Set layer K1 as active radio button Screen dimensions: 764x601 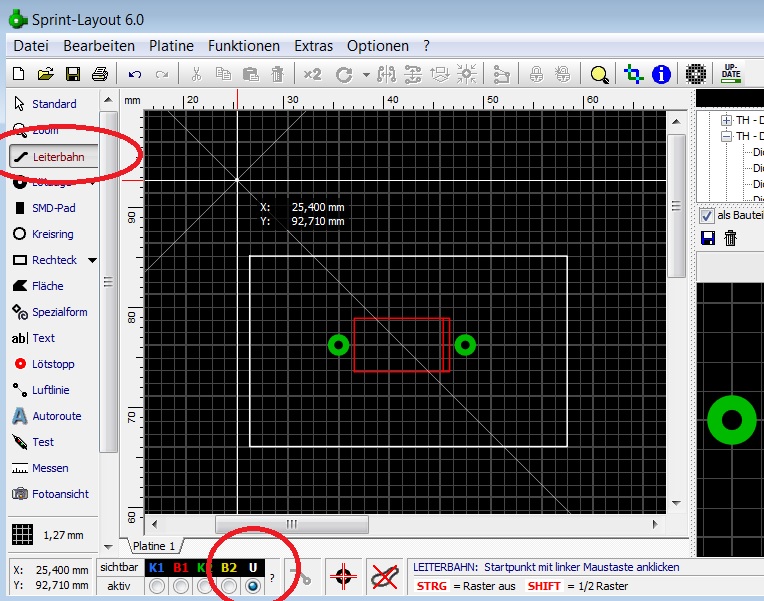point(157,586)
